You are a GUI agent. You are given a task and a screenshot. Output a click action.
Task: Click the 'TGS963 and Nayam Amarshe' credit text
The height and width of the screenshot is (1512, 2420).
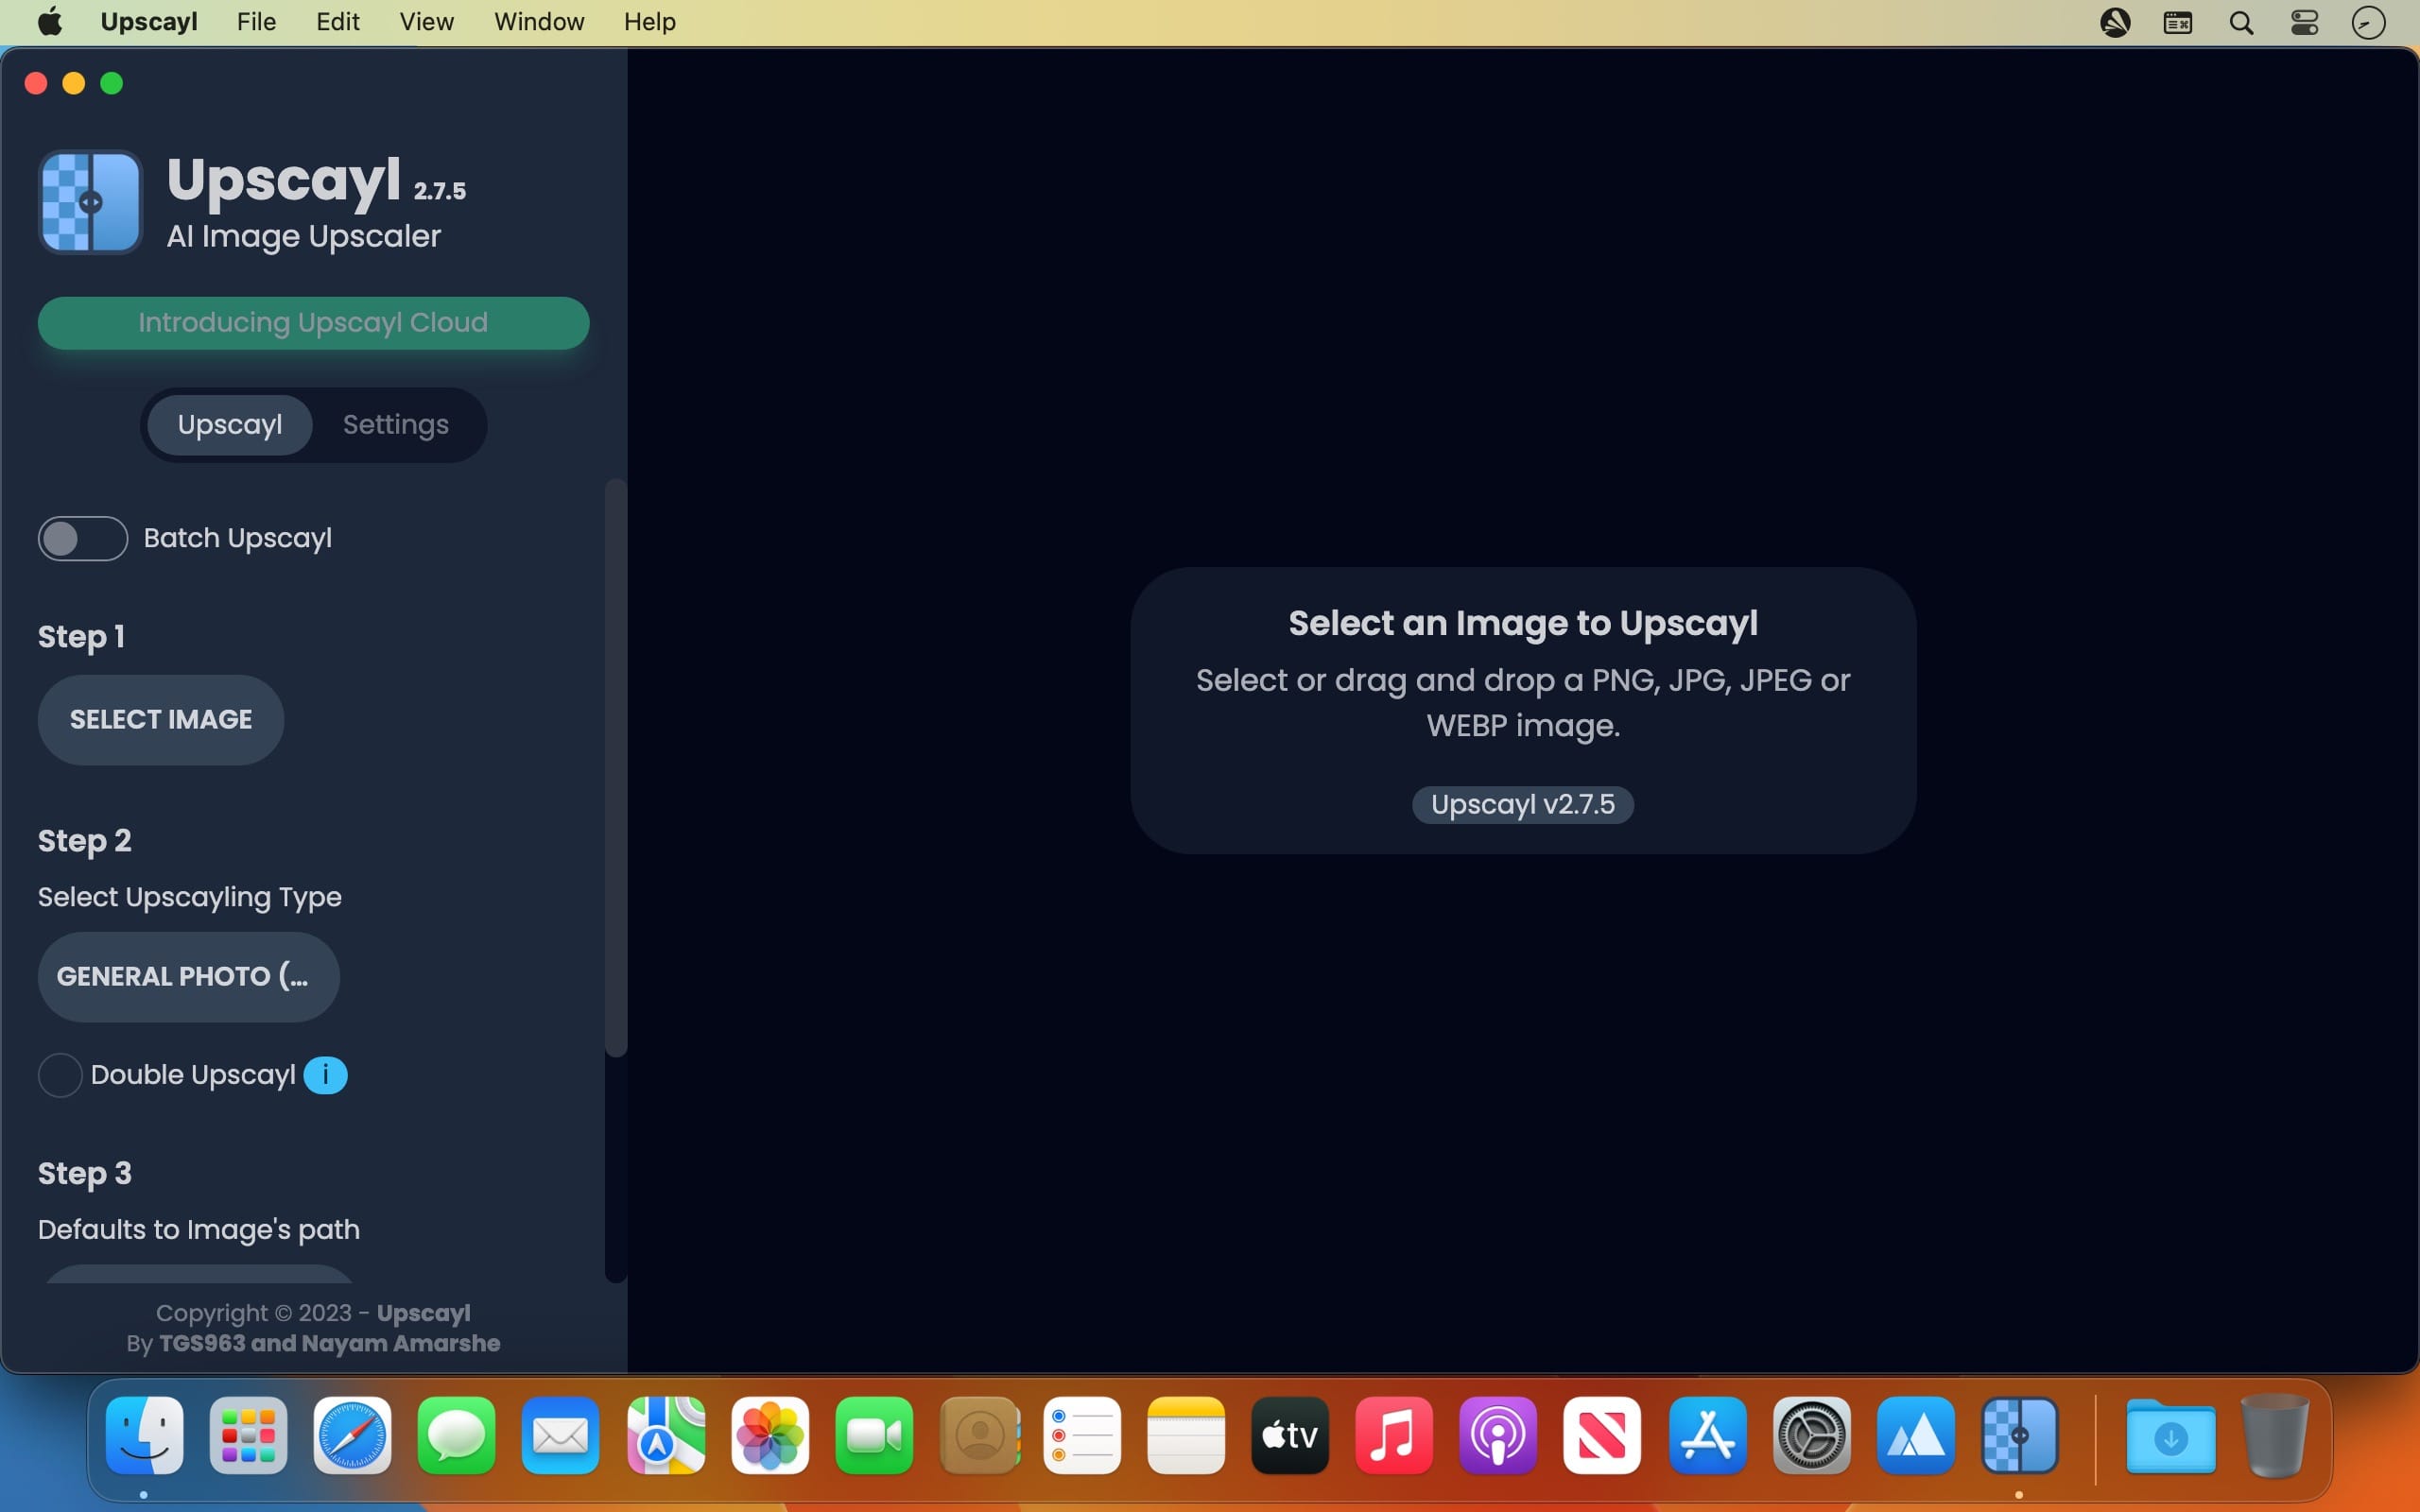[330, 1343]
